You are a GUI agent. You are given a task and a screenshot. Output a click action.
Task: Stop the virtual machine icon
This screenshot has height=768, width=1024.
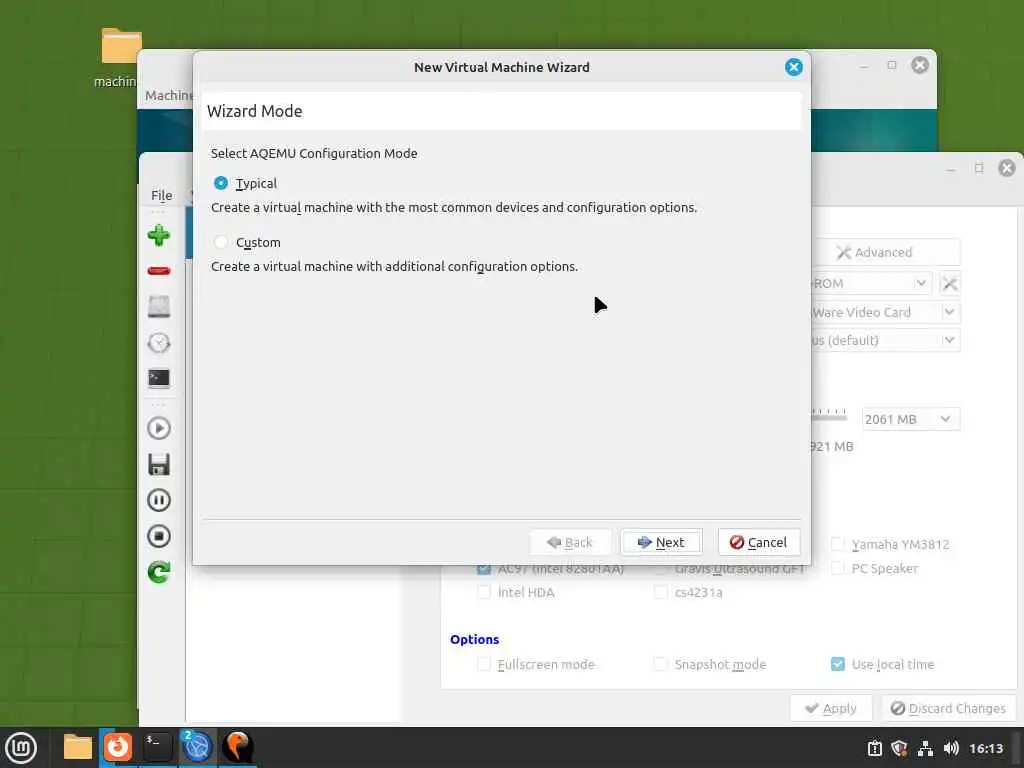pyautogui.click(x=159, y=536)
